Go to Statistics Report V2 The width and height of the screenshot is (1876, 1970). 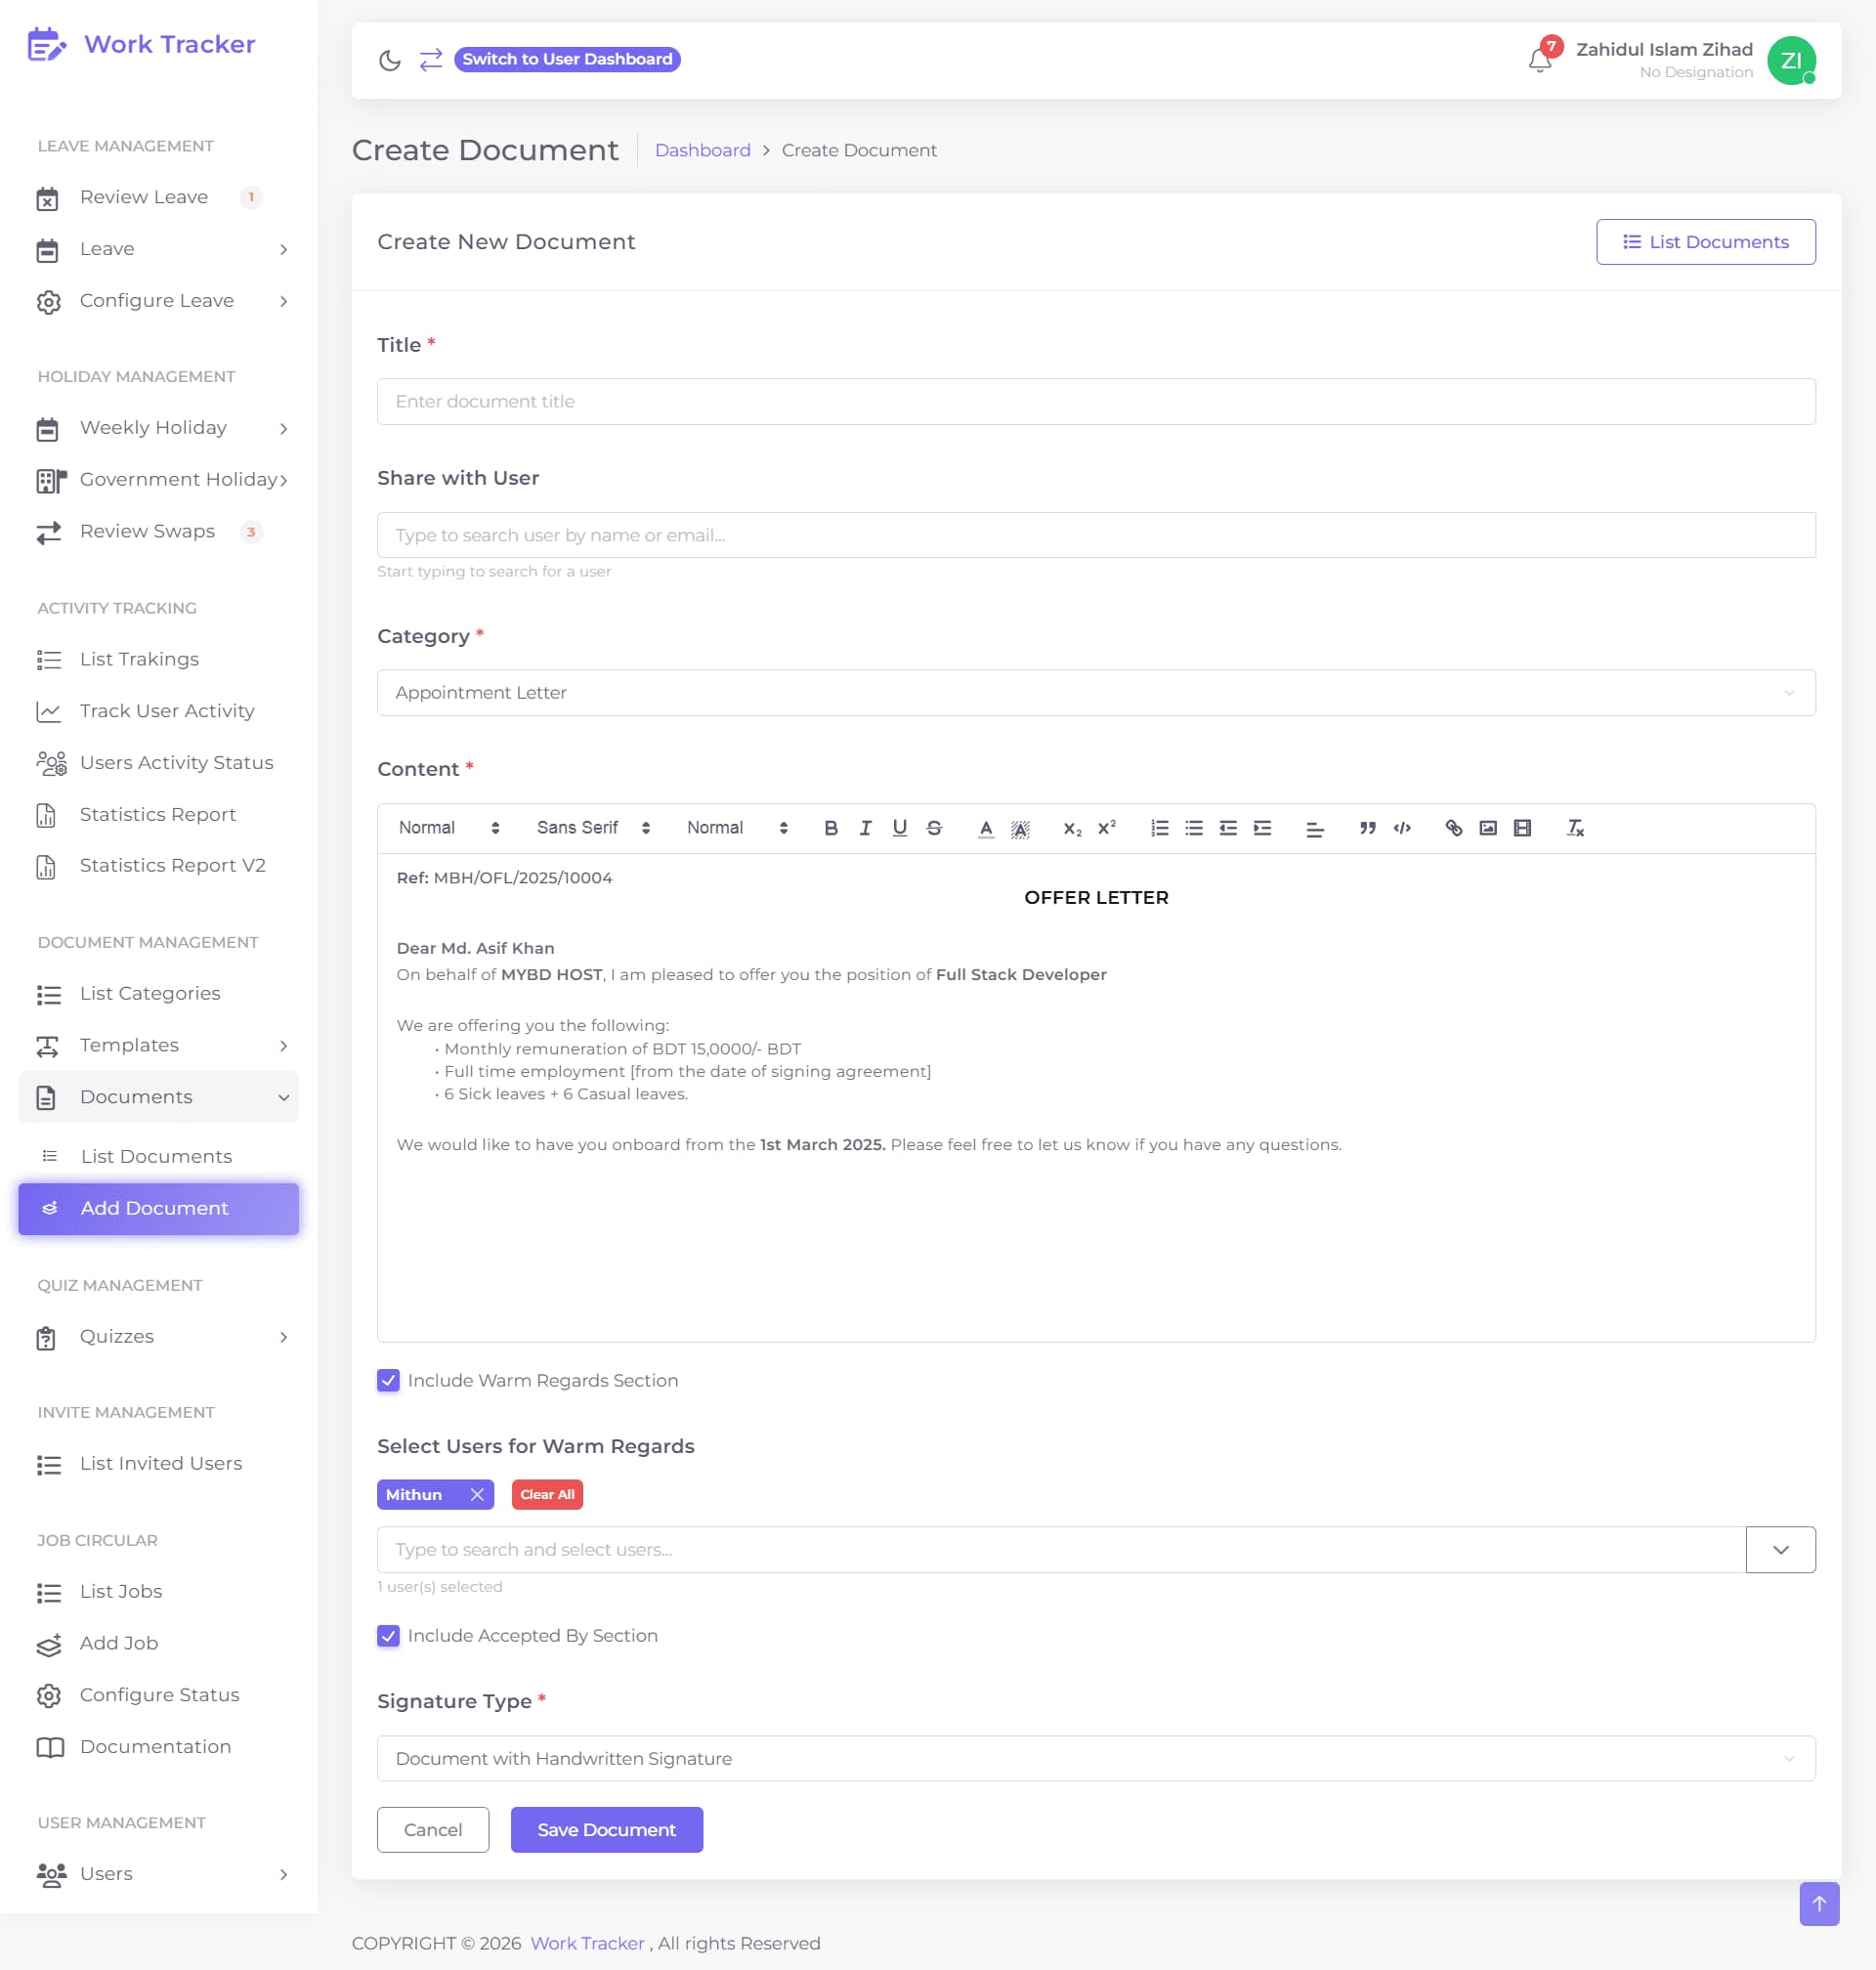(x=158, y=866)
